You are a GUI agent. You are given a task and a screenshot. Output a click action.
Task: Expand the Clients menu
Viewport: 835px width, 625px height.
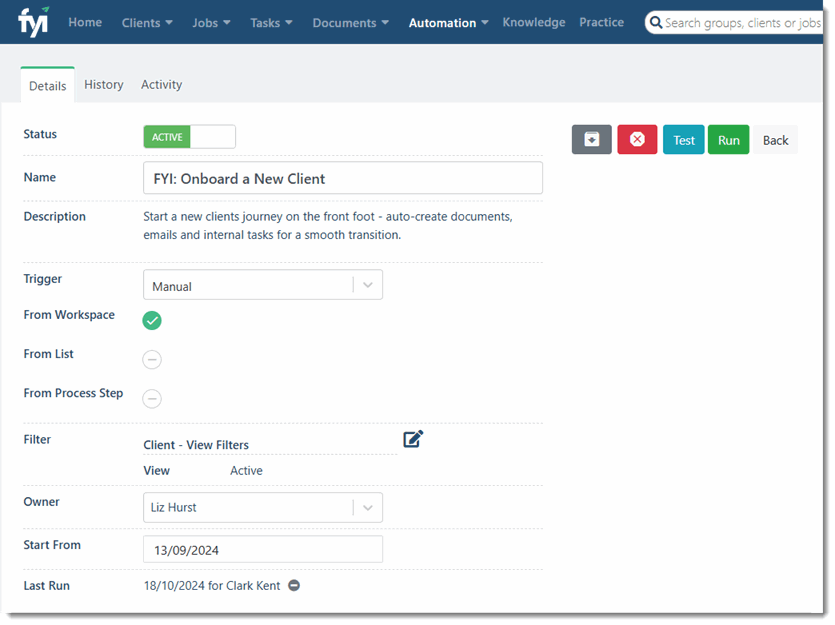[147, 23]
